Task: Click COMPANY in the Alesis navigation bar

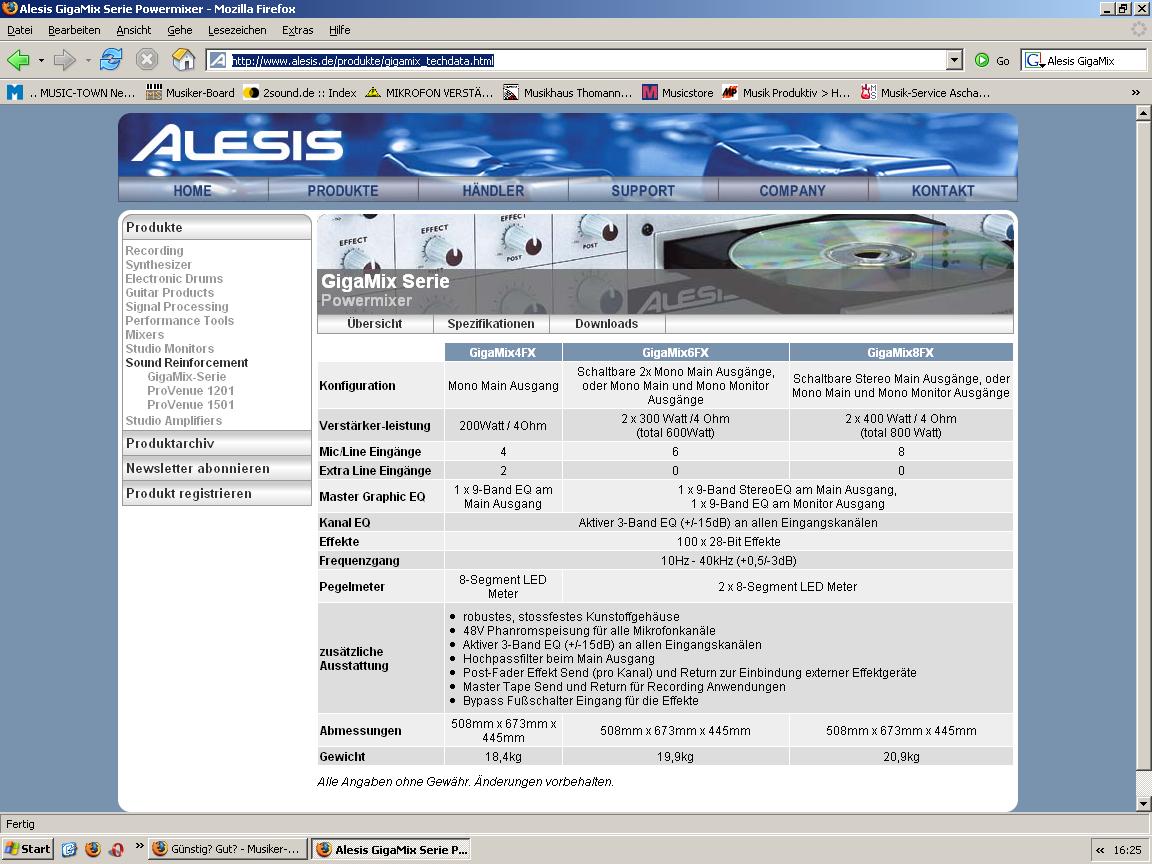Action: coord(793,190)
